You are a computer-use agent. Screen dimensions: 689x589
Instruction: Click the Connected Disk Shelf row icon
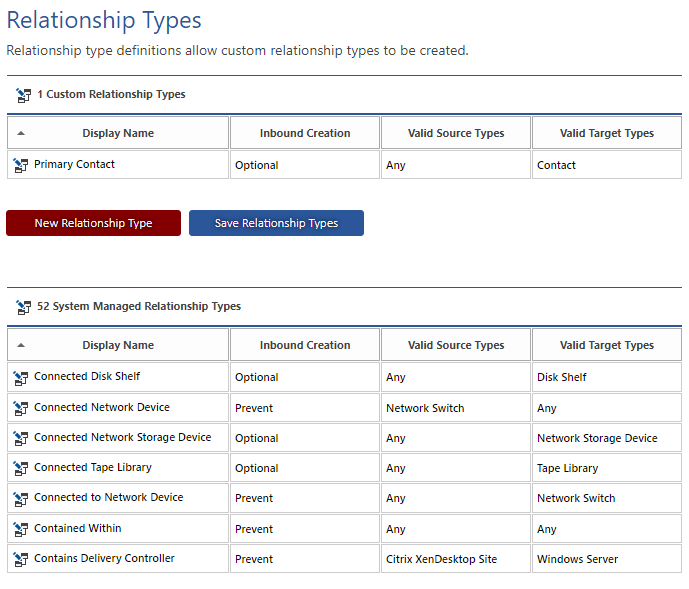20,378
